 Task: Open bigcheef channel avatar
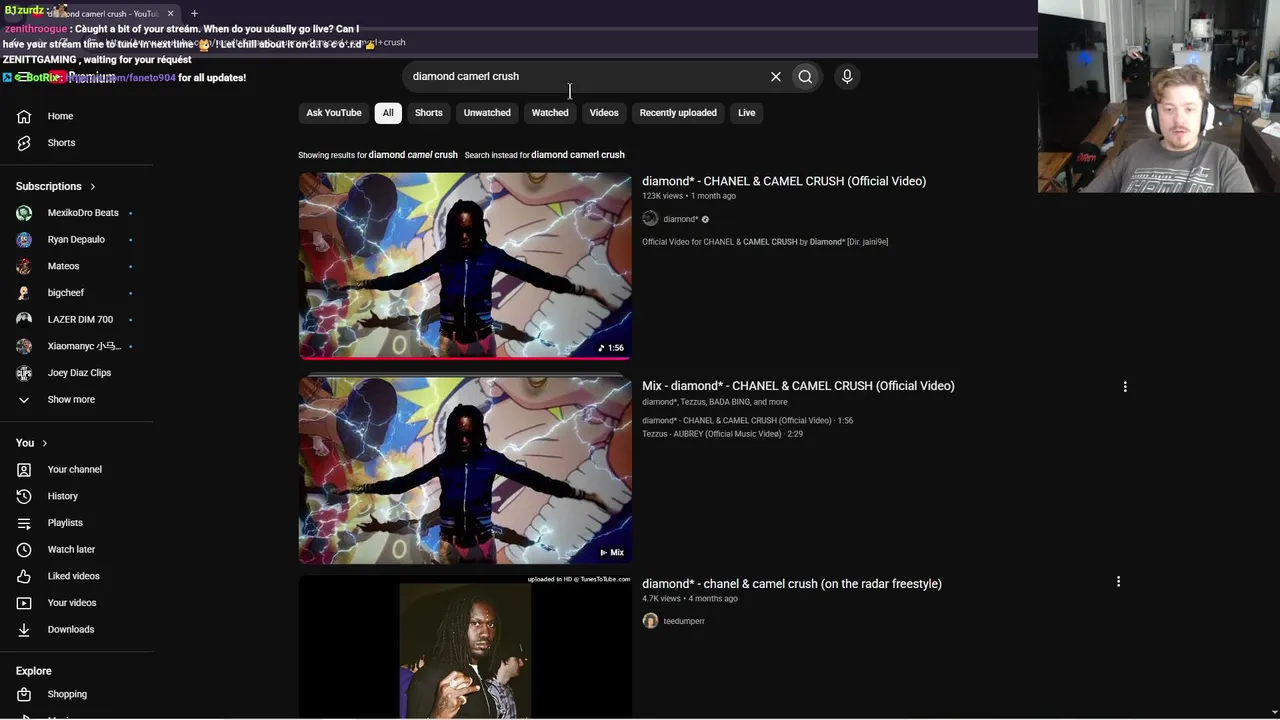[x=24, y=293]
